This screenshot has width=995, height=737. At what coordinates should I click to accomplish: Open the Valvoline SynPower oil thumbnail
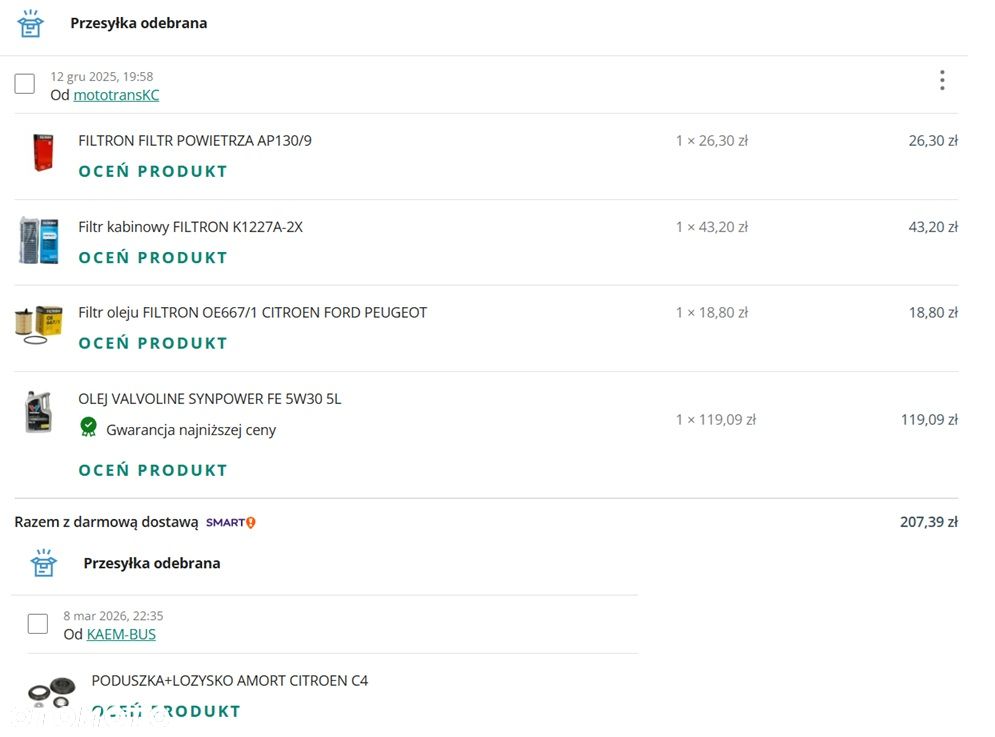pyautogui.click(x=38, y=413)
